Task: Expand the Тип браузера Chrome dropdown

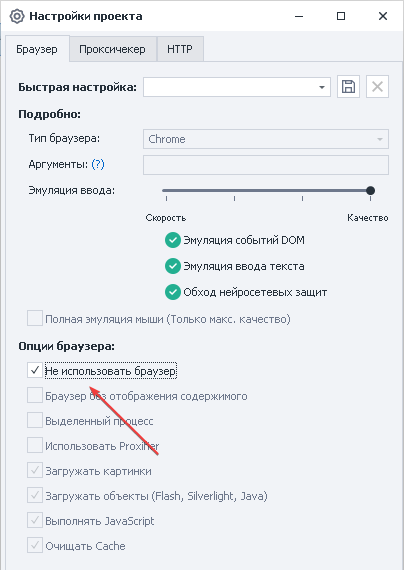Action: click(266, 139)
